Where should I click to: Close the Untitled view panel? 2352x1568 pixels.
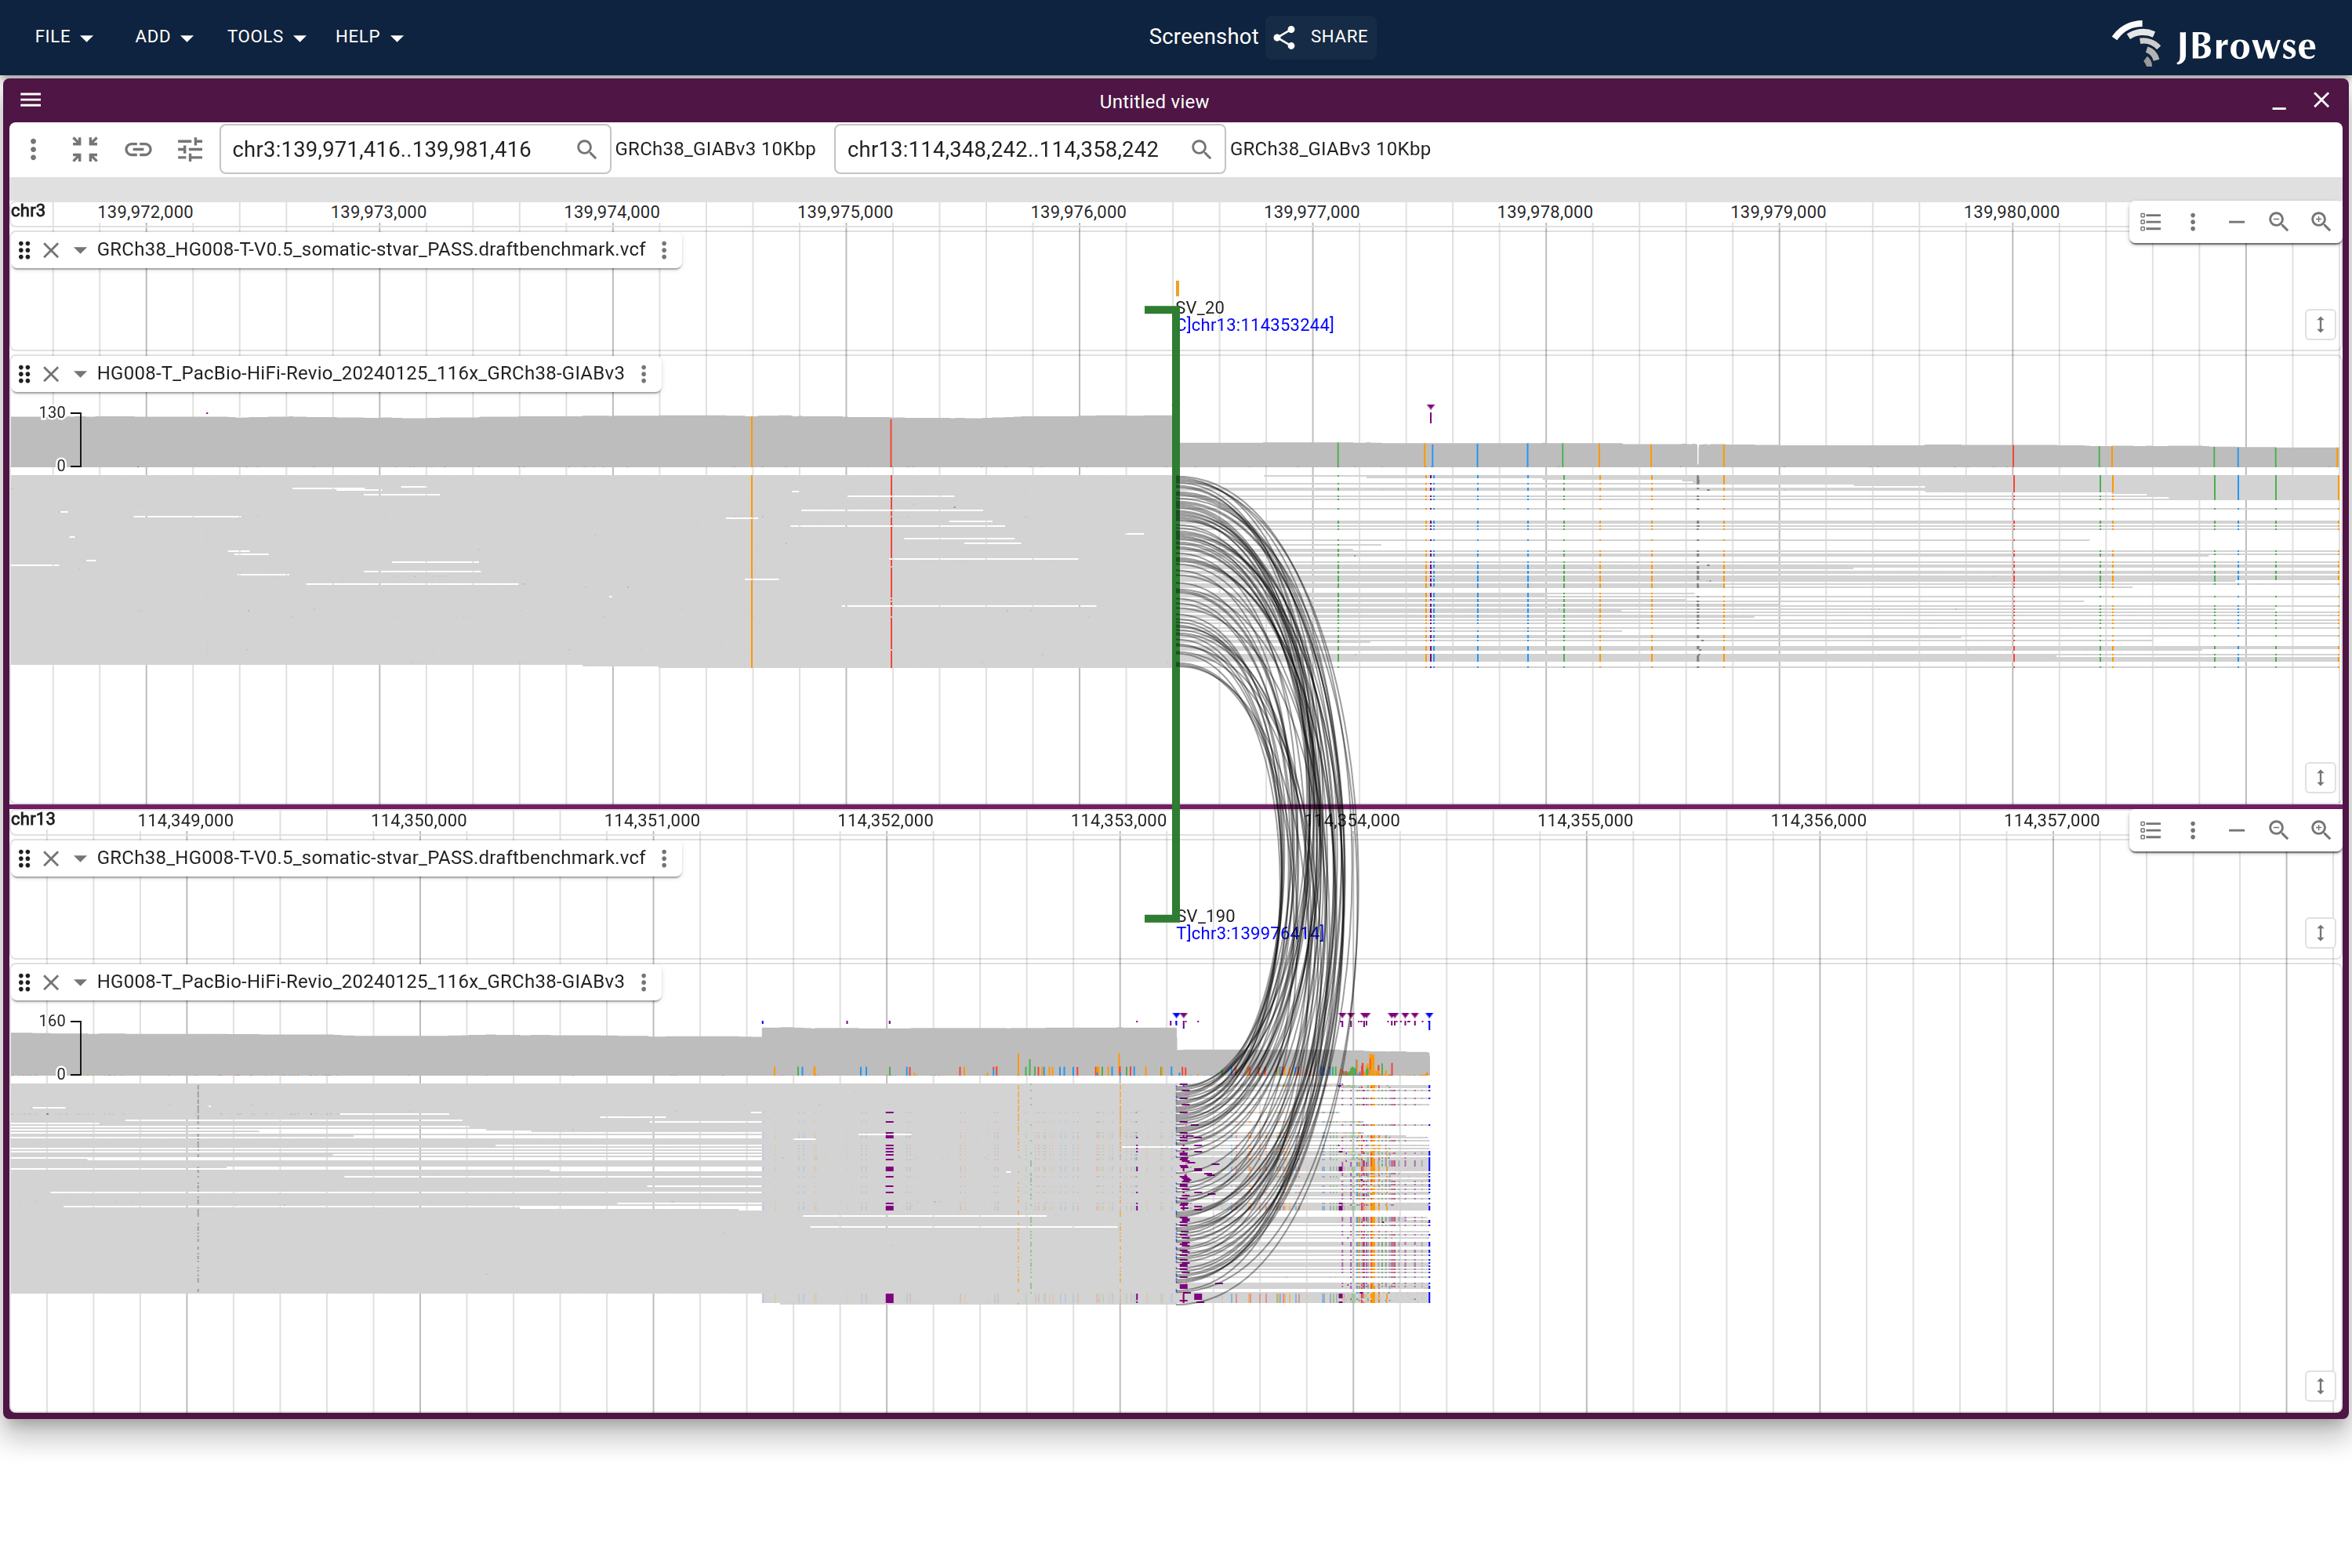2321,100
